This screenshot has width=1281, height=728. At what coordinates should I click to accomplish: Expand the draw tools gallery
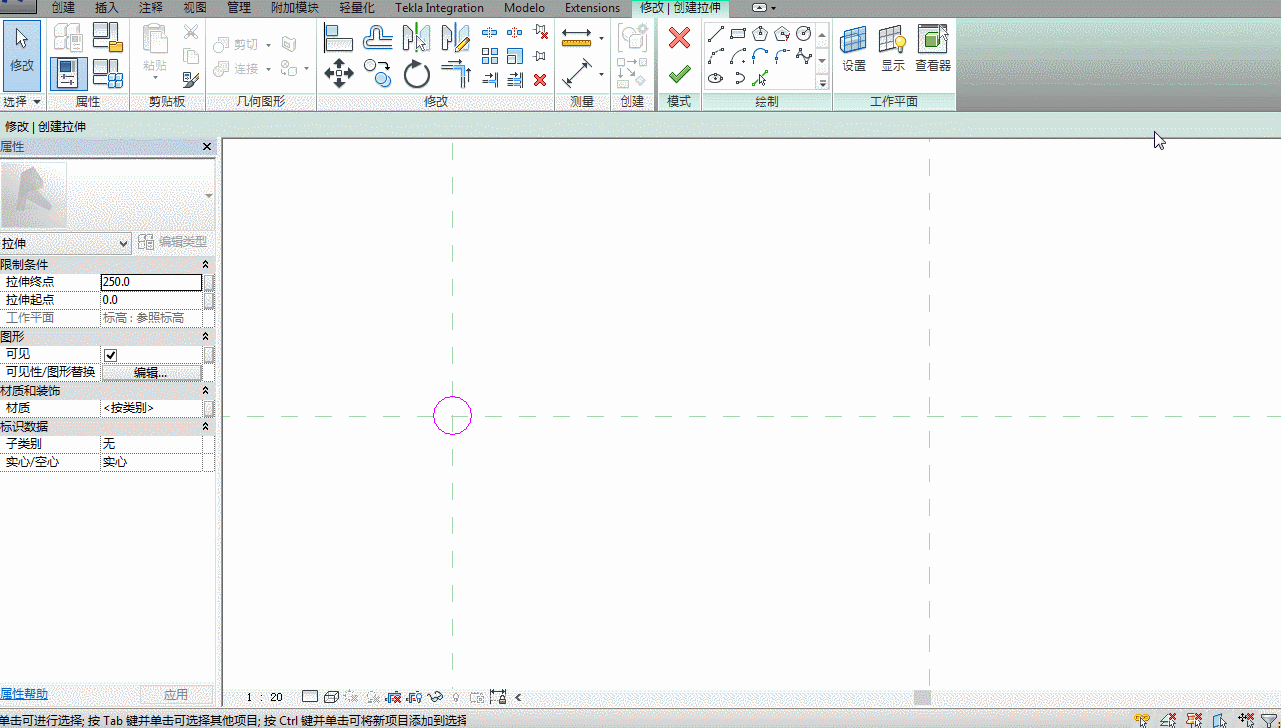pos(823,83)
